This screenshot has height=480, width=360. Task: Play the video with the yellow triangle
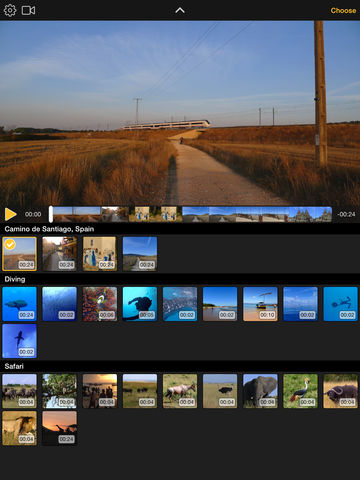tap(11, 214)
